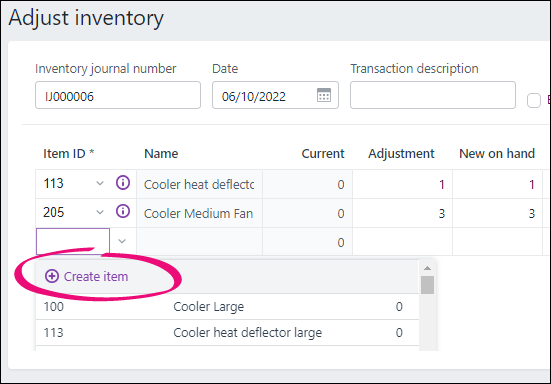Viewport: 551px width, 384px height.
Task: Edit the Adjustment value for item 113
Action: tap(402, 184)
